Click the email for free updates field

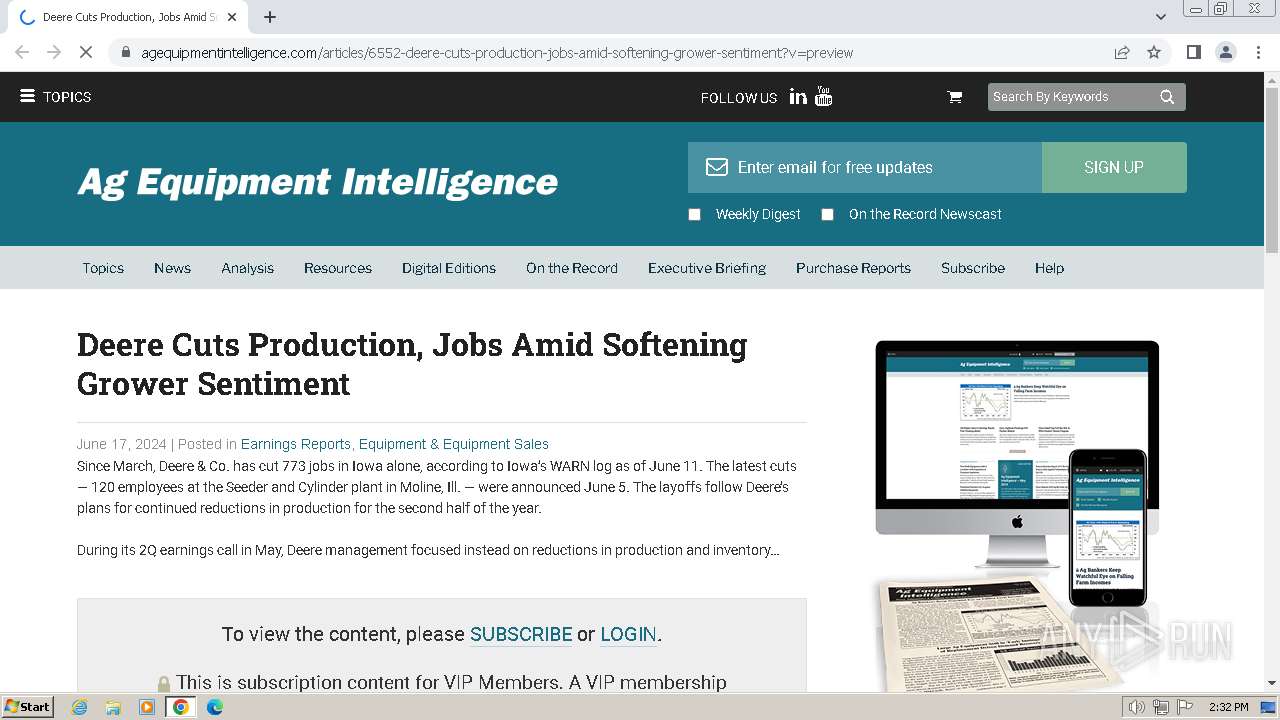tap(865, 167)
